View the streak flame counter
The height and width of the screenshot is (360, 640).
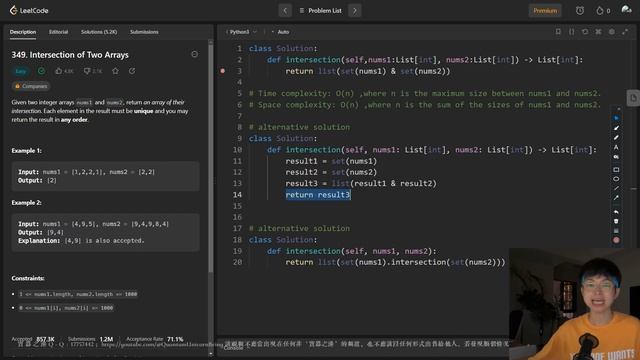603,11
